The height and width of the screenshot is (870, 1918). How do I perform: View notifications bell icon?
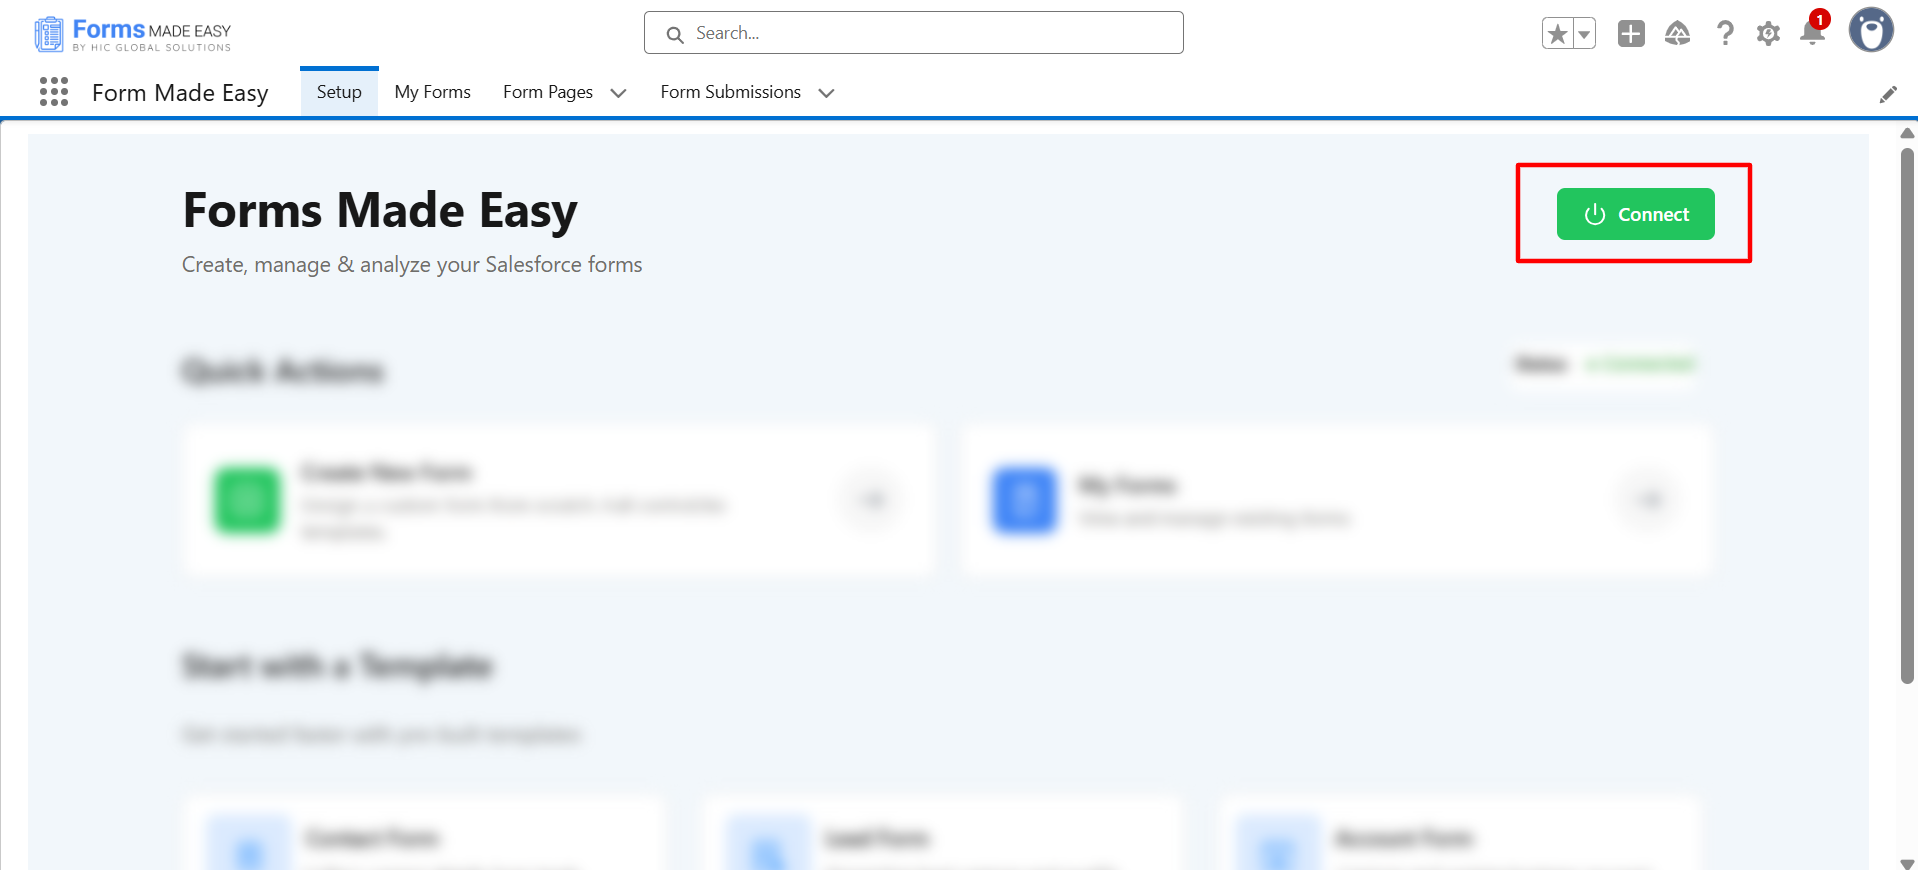(1812, 34)
